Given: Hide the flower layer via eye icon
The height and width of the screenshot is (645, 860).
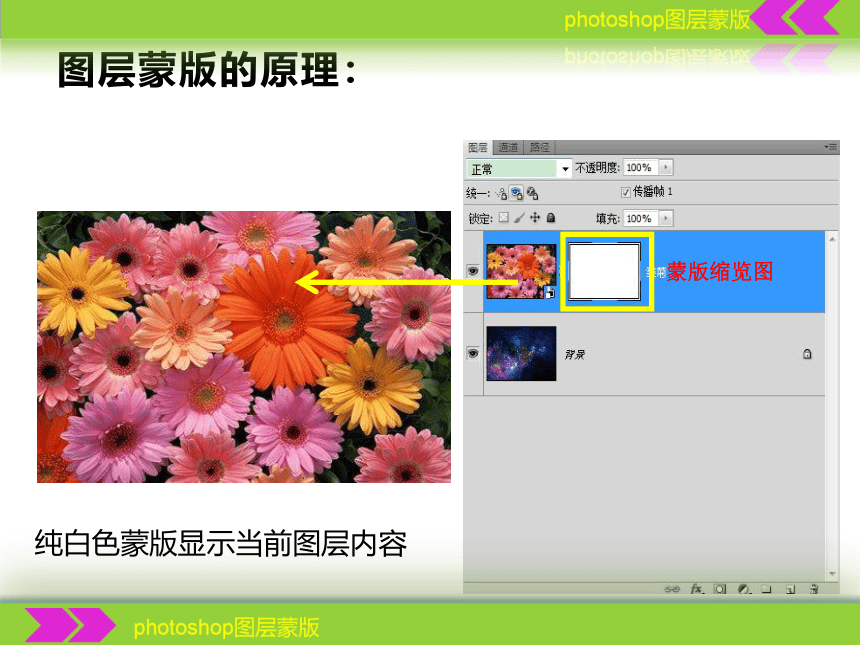Looking at the screenshot, I should point(473,271).
